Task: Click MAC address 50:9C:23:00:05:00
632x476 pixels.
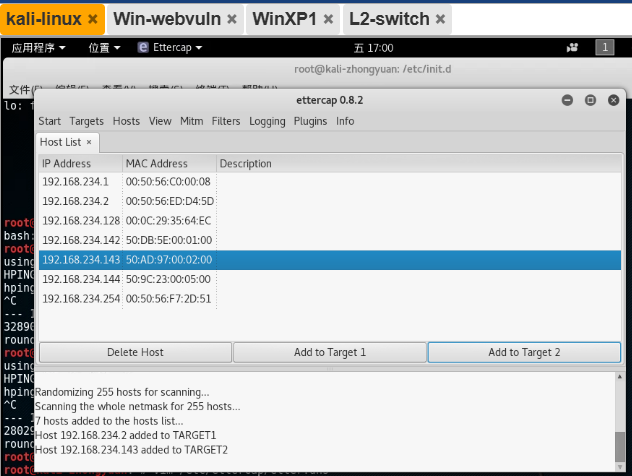Action: click(168, 279)
